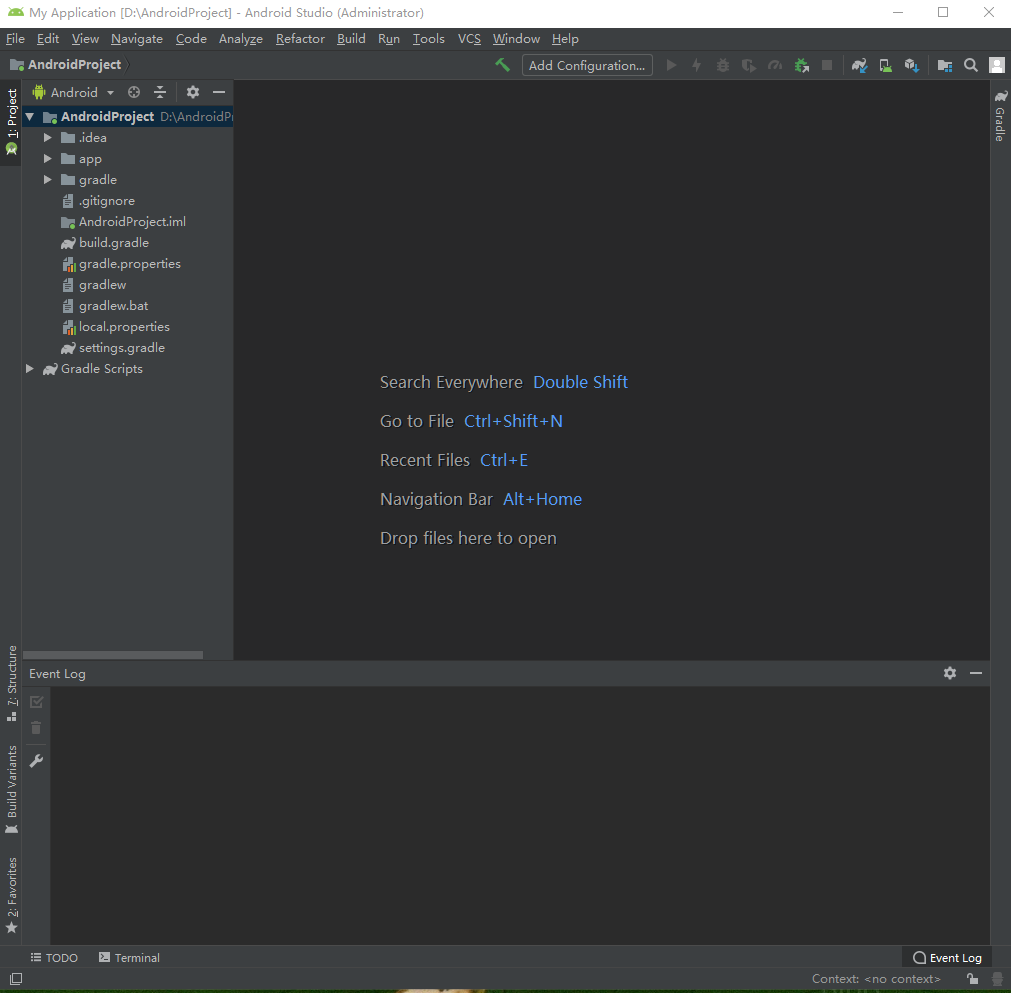Click the Make Project hammer icon

tap(502, 65)
